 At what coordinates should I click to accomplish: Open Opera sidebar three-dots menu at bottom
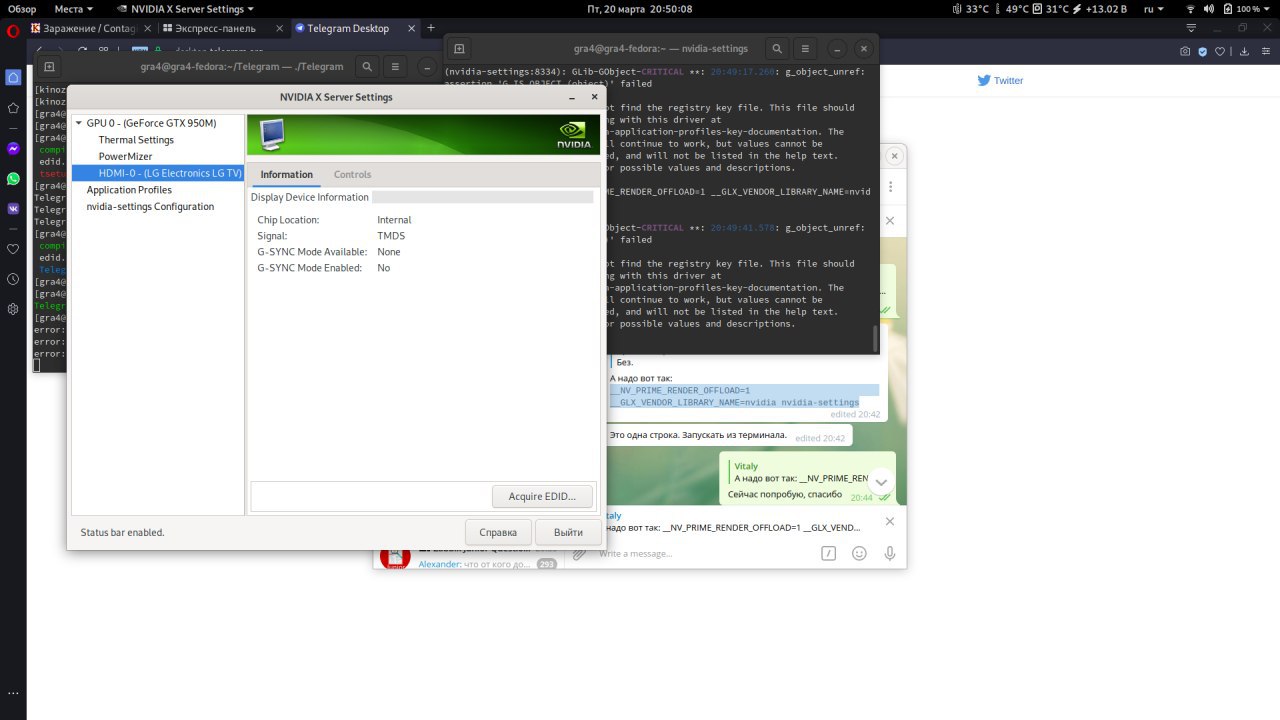(x=13, y=692)
